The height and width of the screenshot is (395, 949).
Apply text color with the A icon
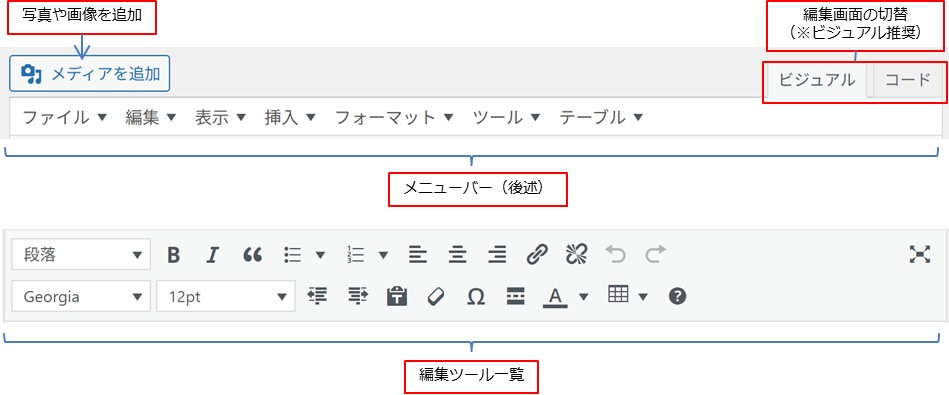pyautogui.click(x=556, y=296)
